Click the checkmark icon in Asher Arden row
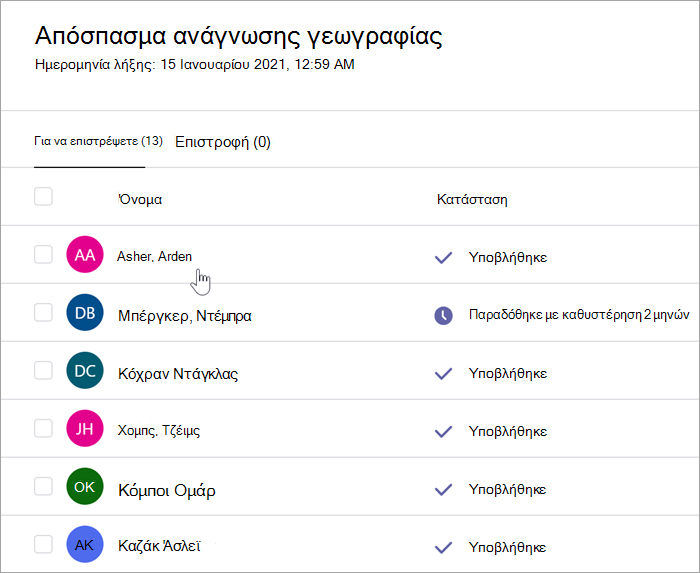The image size is (700, 573). 443,257
